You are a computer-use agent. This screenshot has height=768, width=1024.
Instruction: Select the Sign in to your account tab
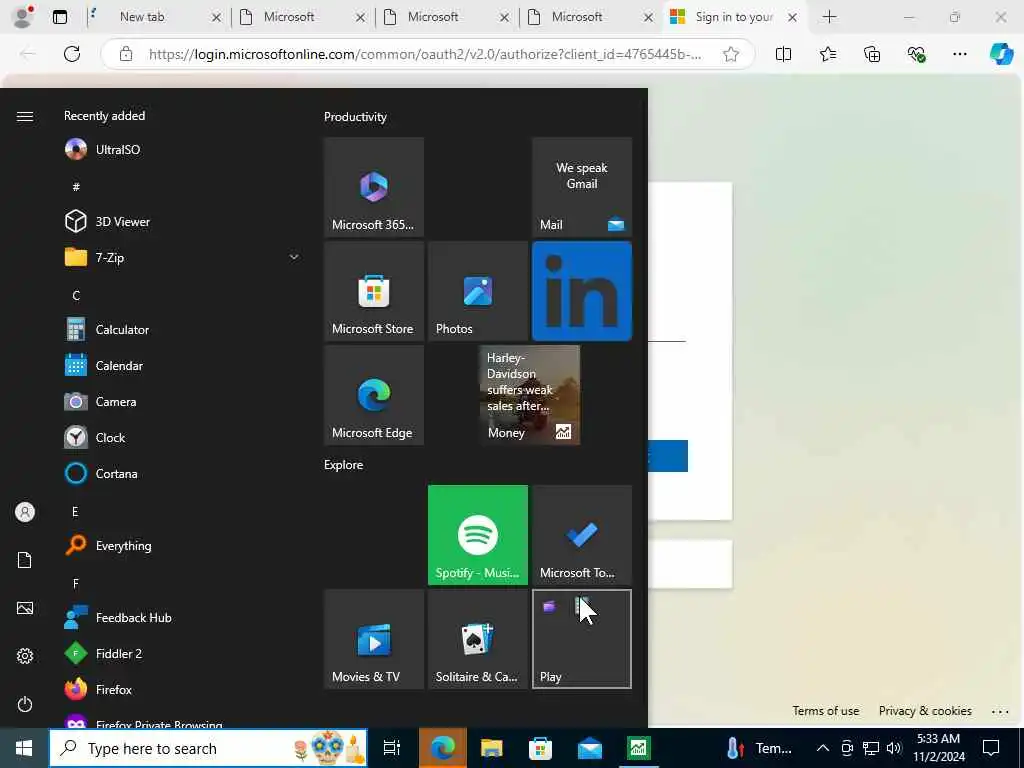734,17
